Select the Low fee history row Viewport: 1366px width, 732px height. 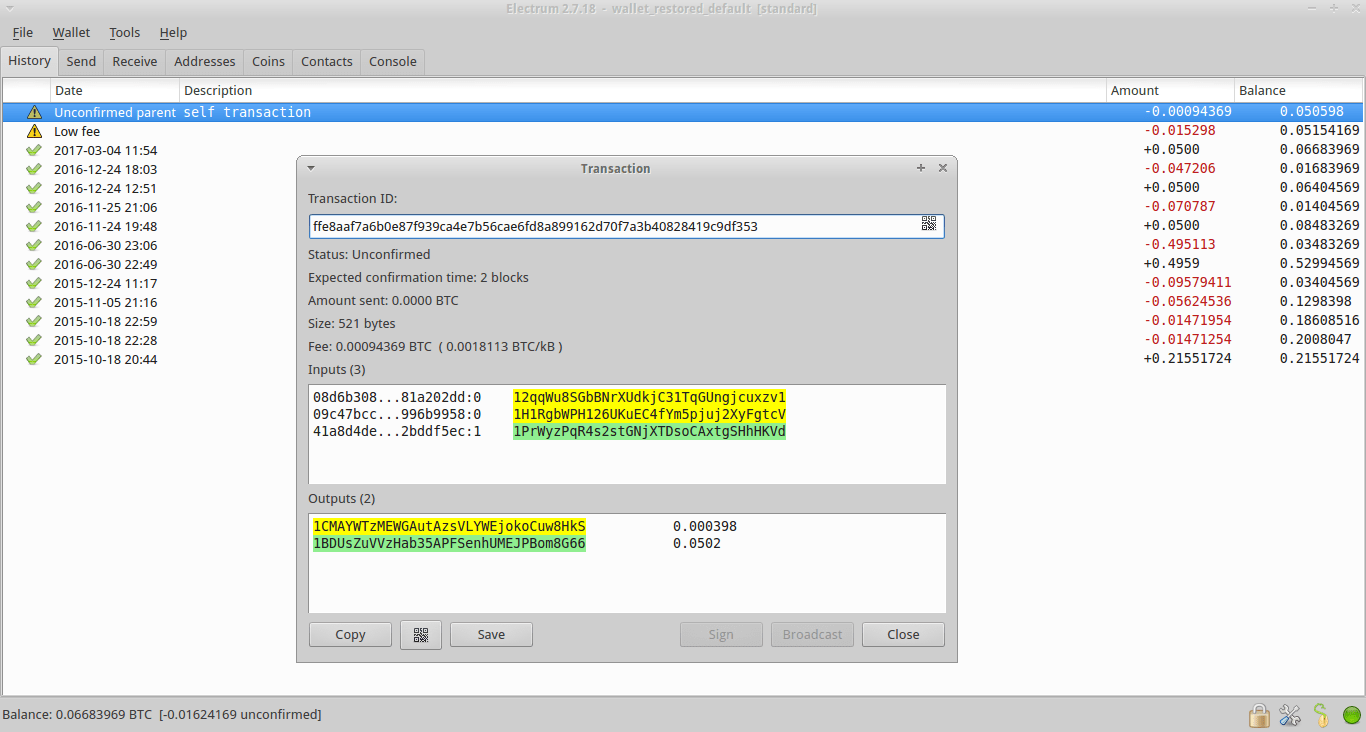(683, 131)
